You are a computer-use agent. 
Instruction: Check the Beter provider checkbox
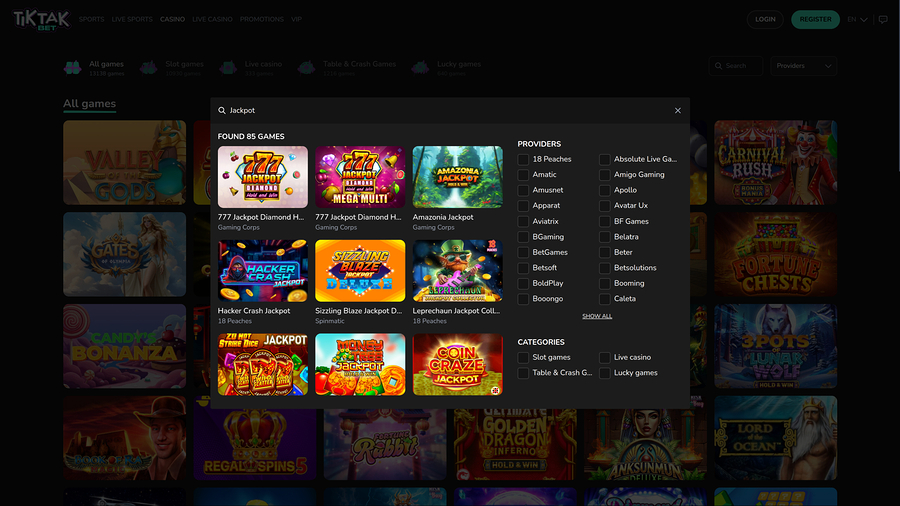pyautogui.click(x=604, y=252)
